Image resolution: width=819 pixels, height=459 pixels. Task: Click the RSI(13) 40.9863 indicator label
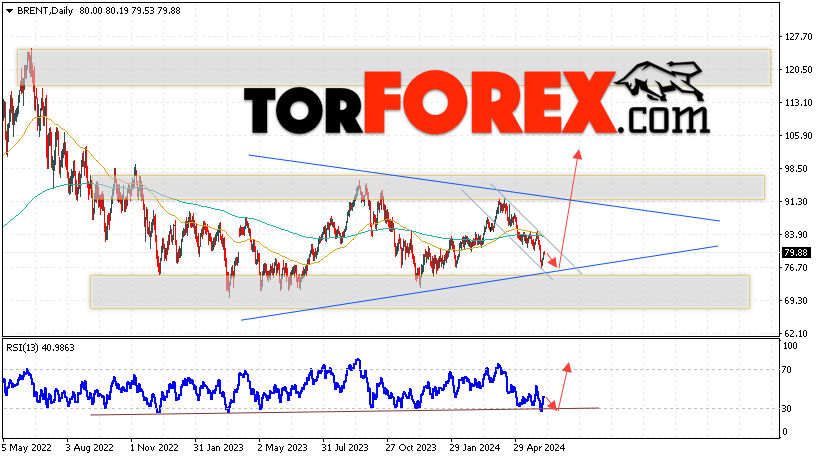(x=40, y=348)
